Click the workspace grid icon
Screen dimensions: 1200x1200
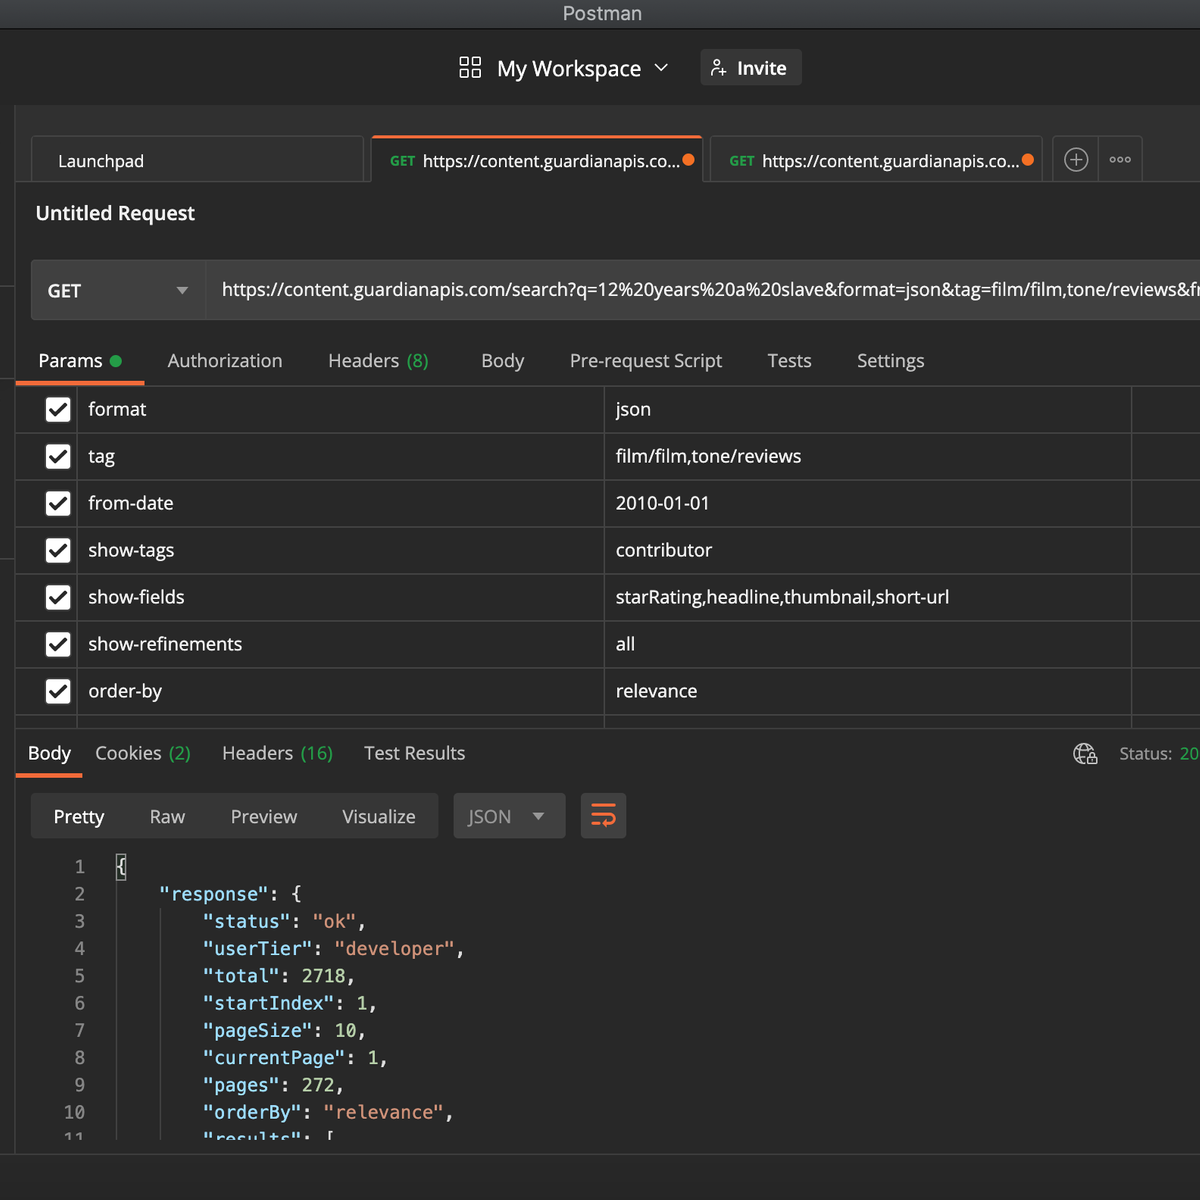(x=470, y=68)
